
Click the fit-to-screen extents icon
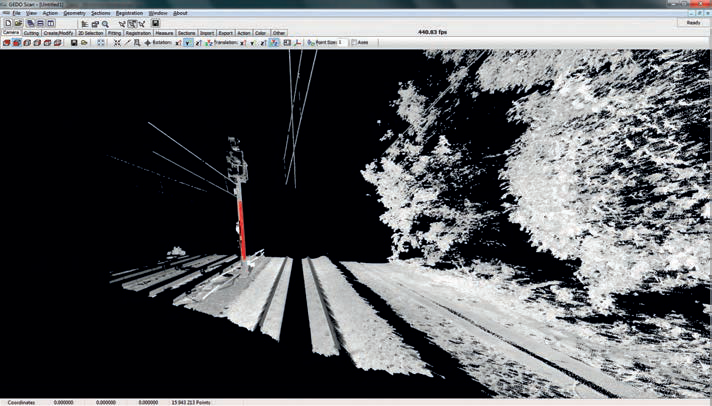tap(101, 43)
